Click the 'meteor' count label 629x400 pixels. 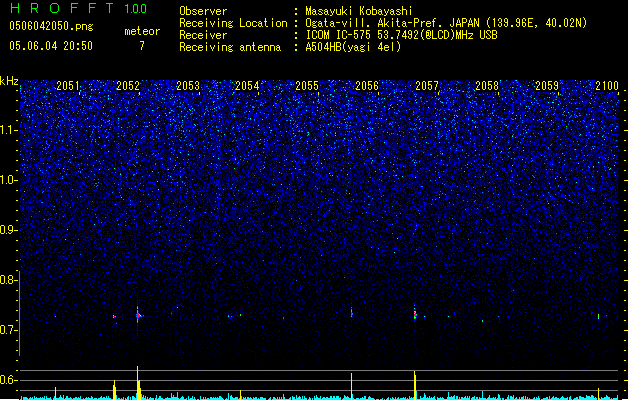click(x=142, y=31)
